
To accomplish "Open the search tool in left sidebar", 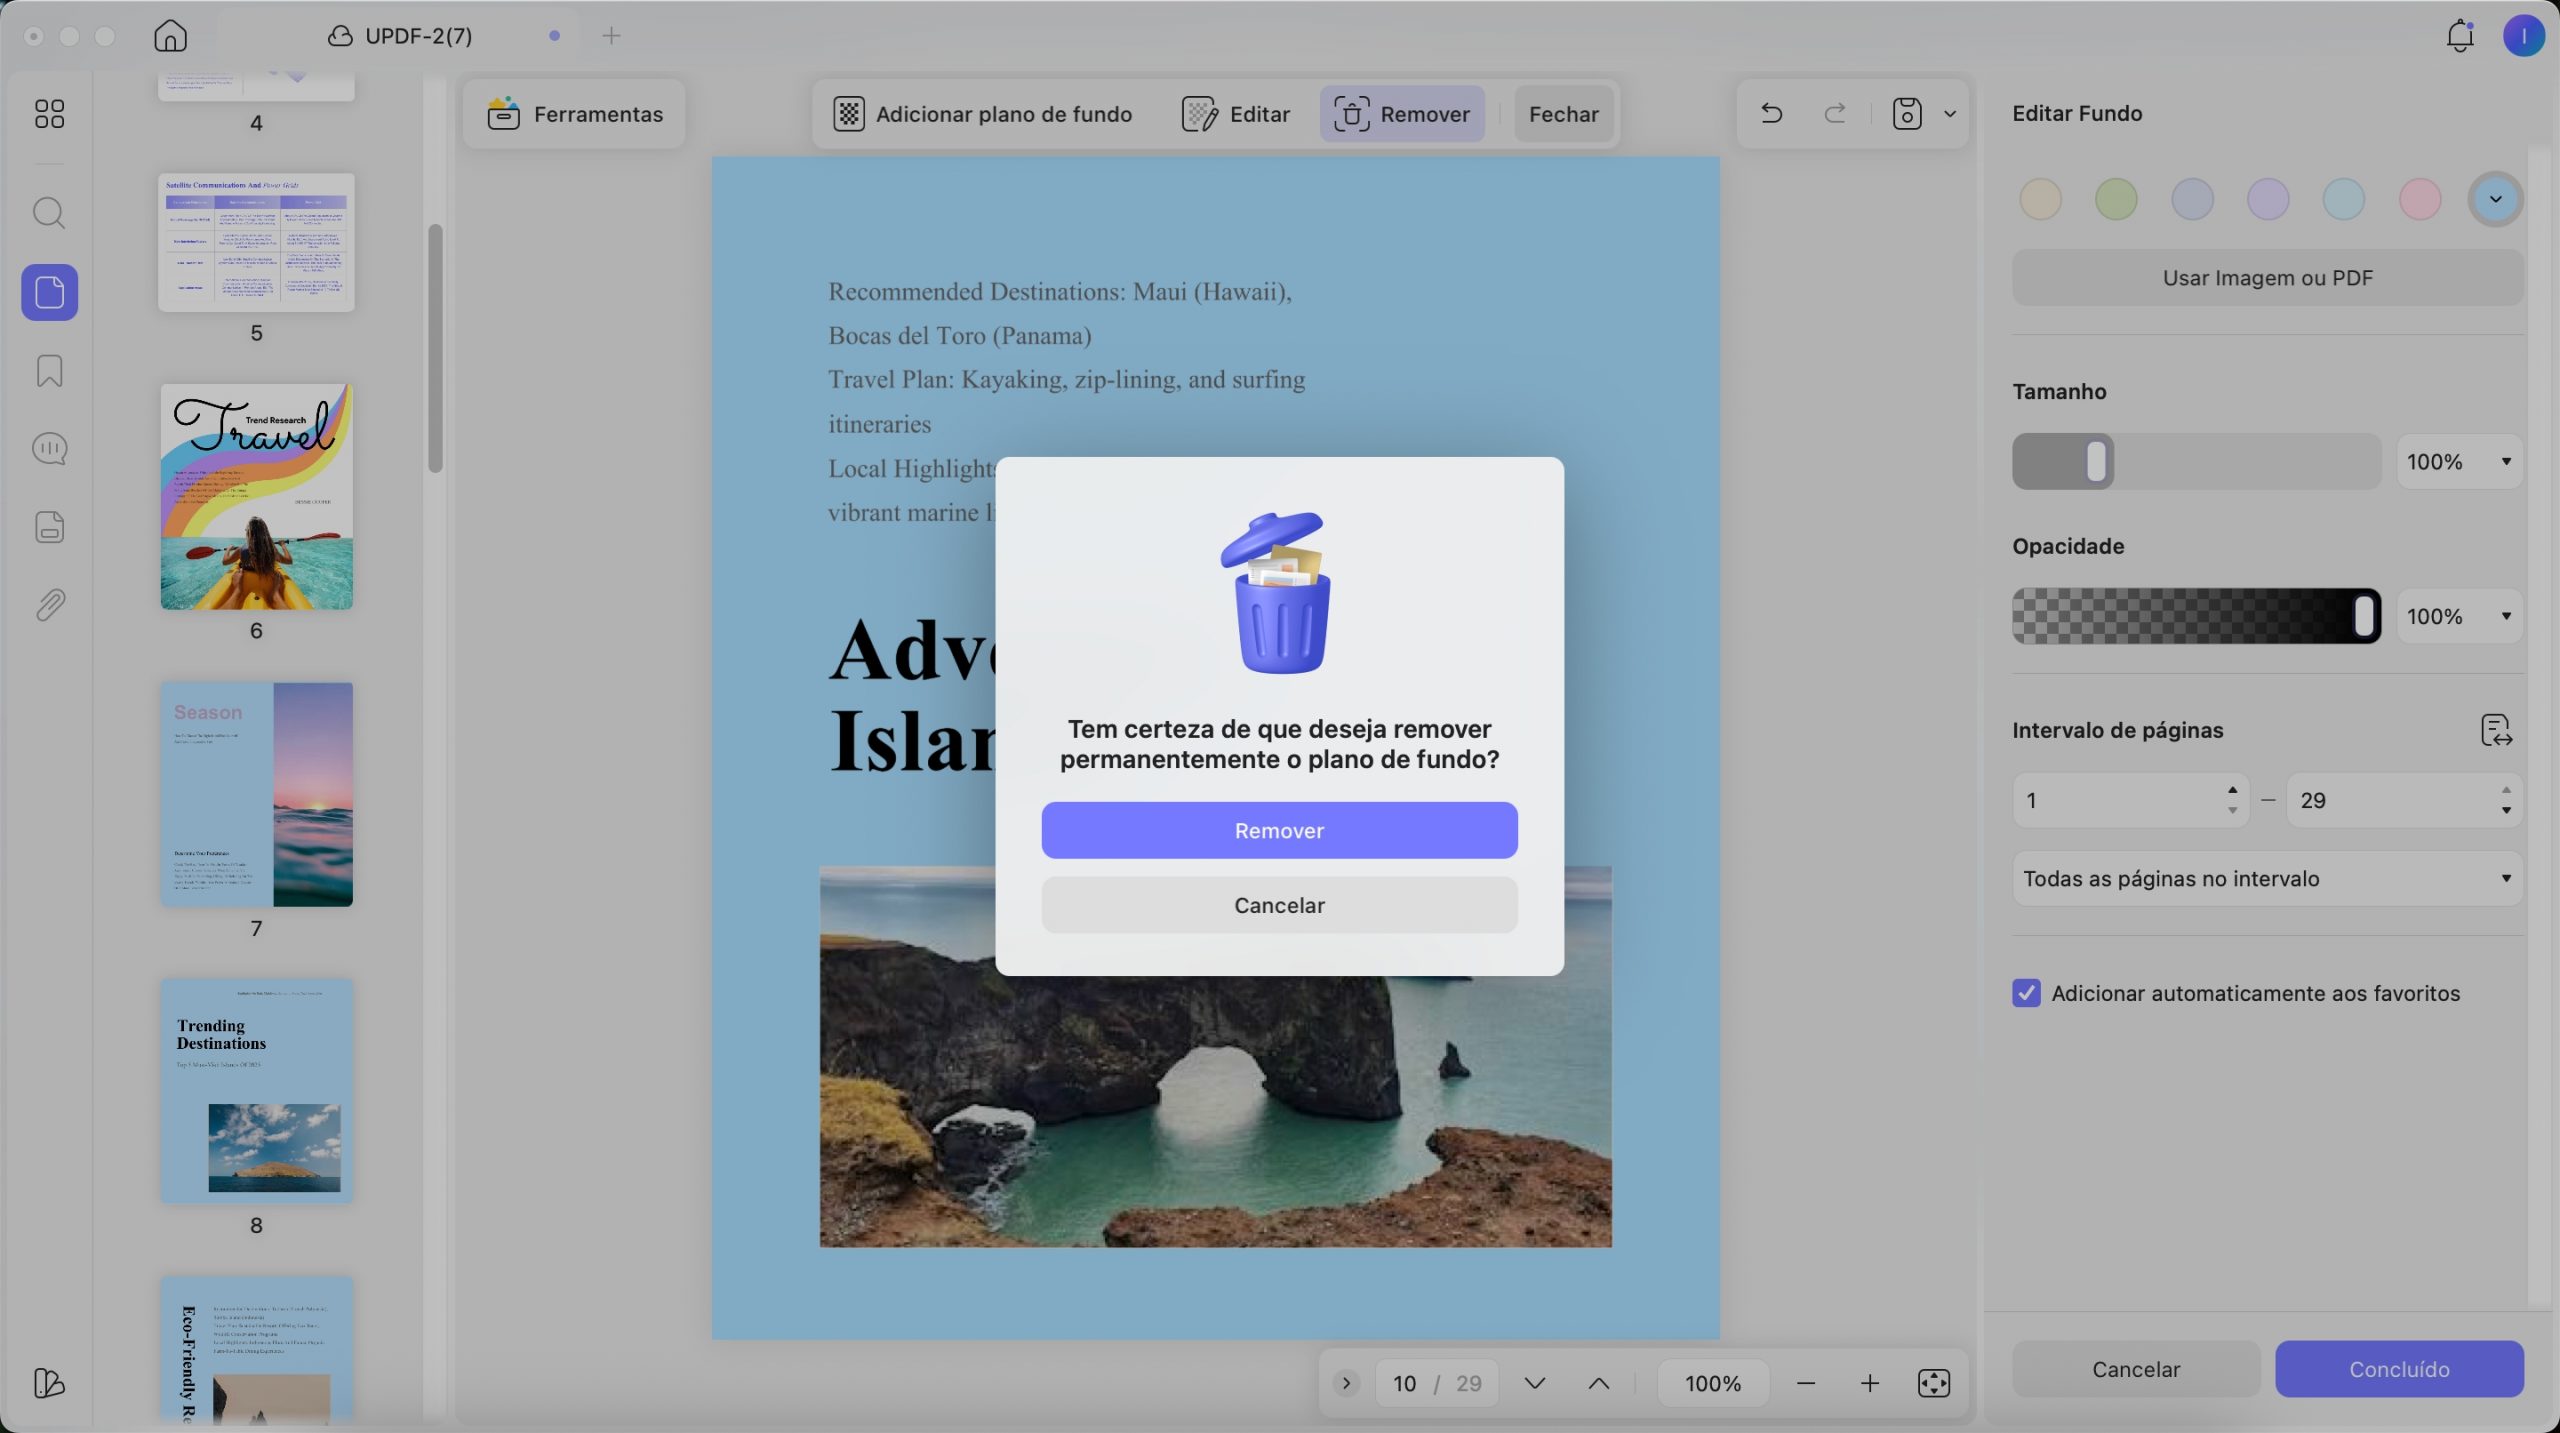I will [49, 213].
